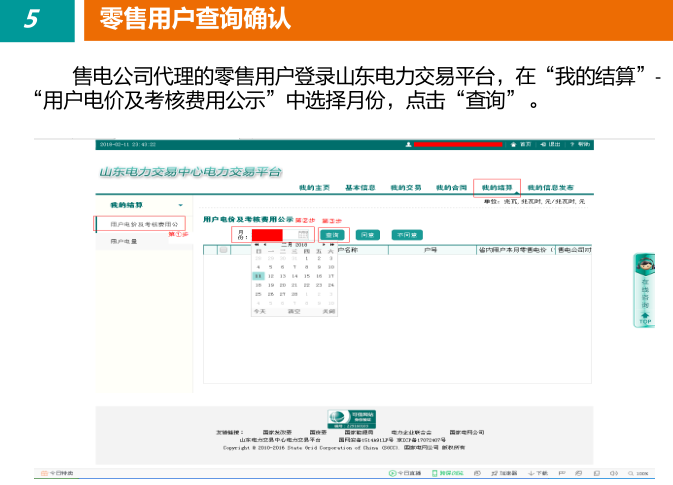Click the green 可信网站 trust badge in footer
The image size is (673, 485).
(x=338, y=418)
